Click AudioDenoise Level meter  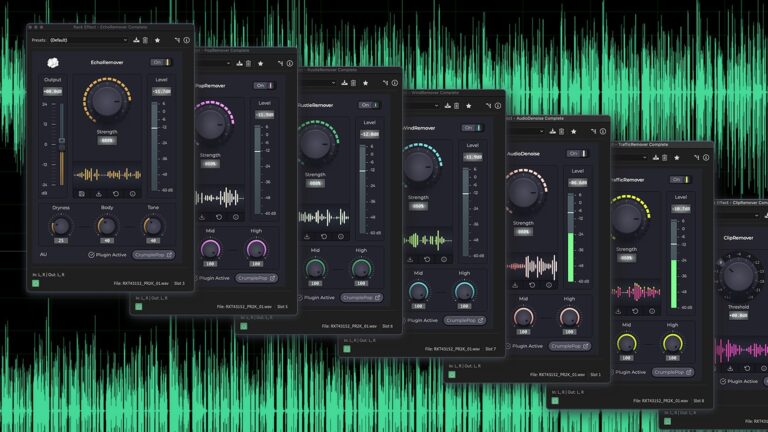tap(571, 238)
